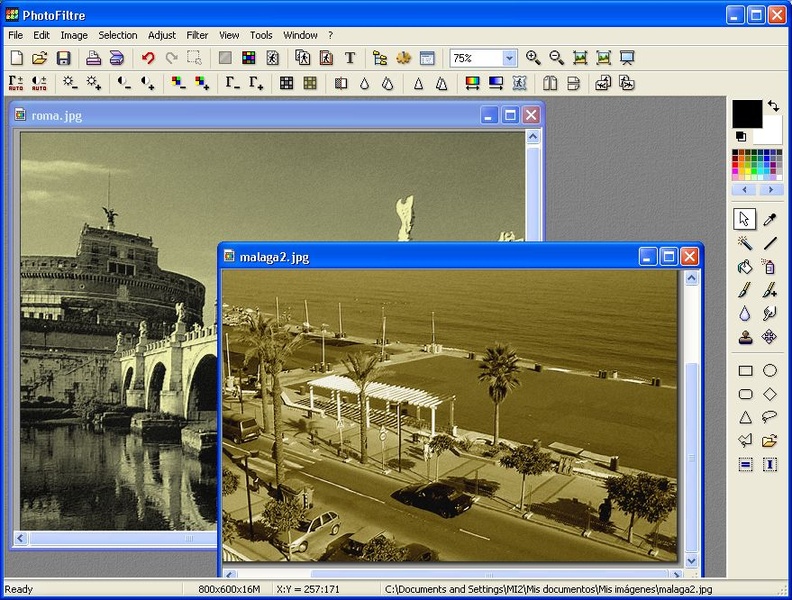Viewport: 792px width, 600px height.
Task: Open the Text tool from the toolbar
Action: point(350,58)
